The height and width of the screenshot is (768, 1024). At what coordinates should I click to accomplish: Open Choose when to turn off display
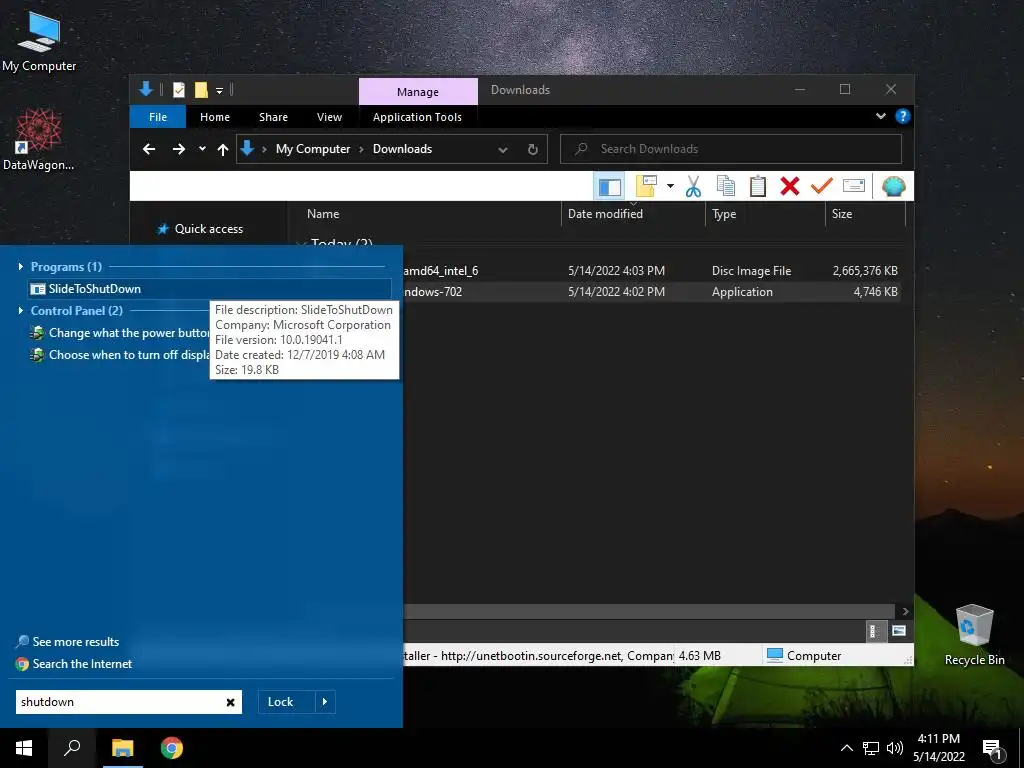121,355
